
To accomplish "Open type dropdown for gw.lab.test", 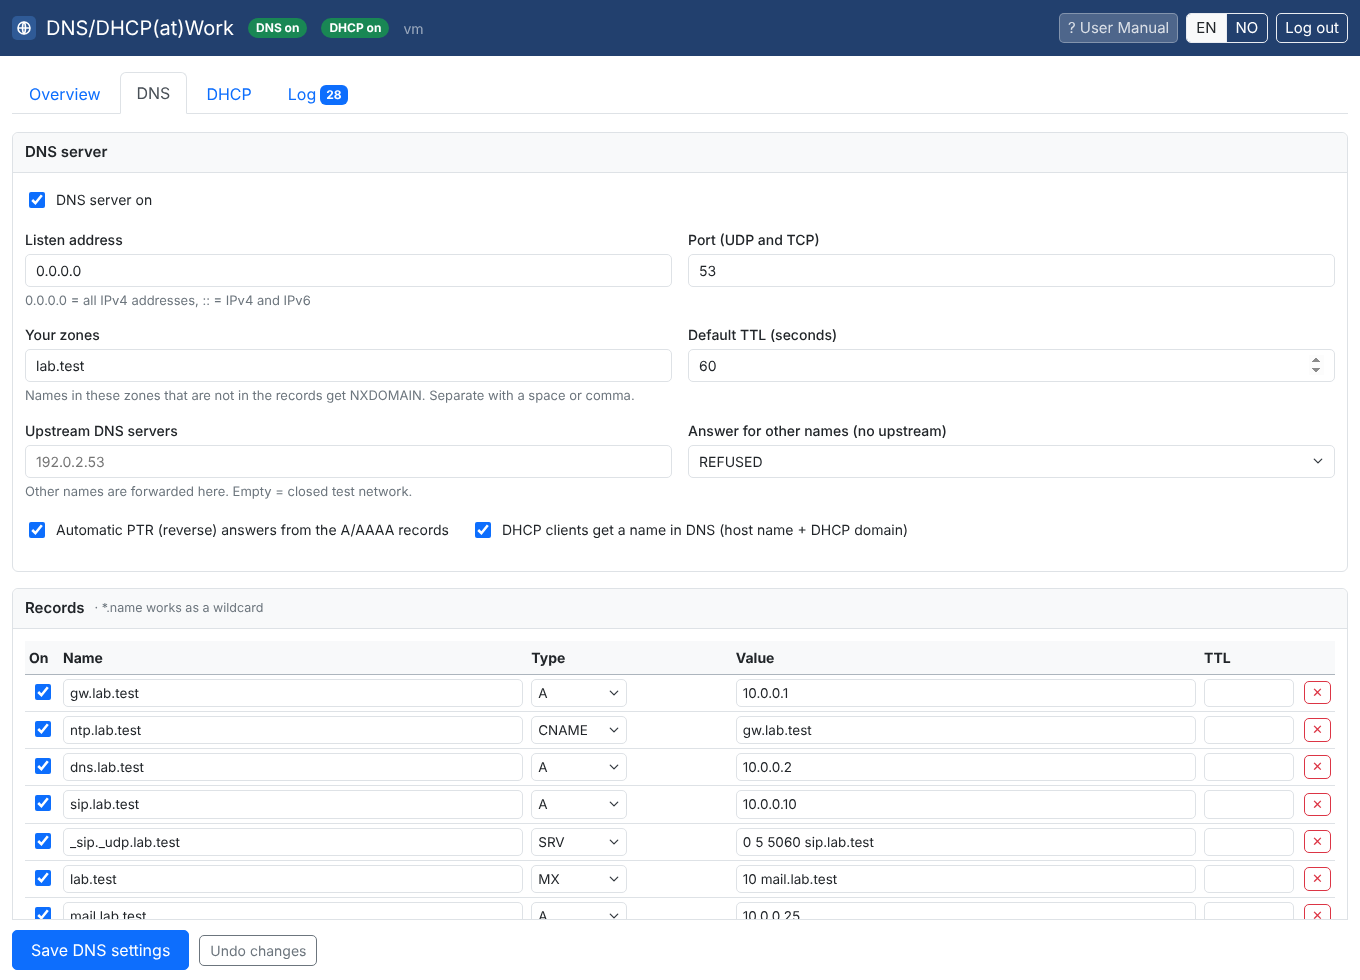I will (579, 693).
